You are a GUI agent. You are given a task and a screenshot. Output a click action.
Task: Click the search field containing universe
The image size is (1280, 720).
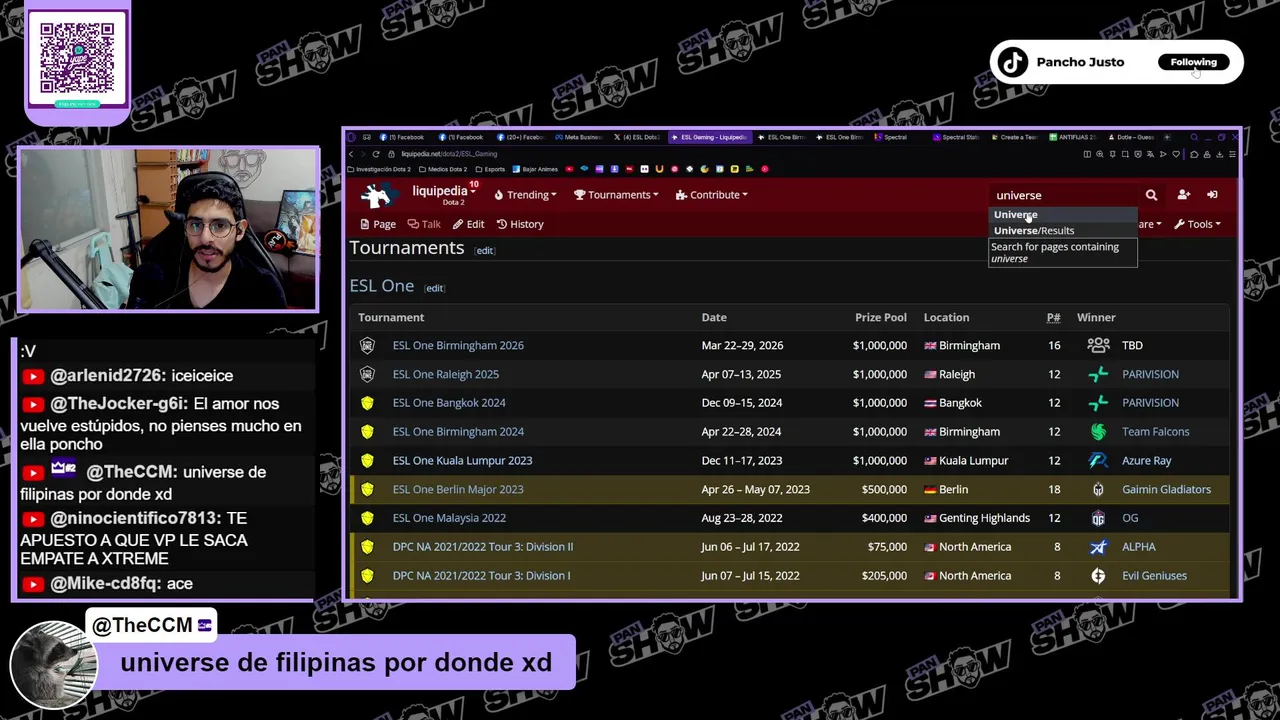tap(1065, 195)
